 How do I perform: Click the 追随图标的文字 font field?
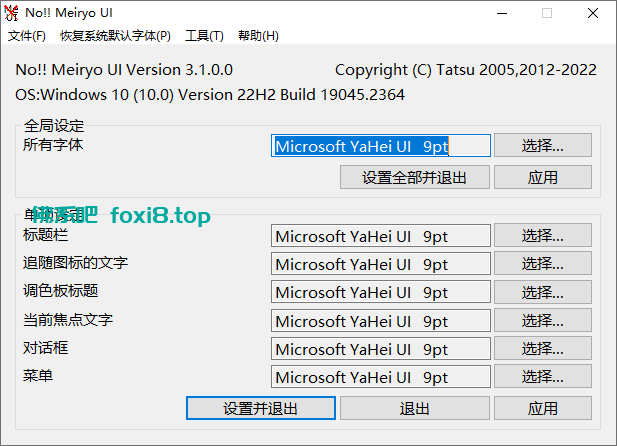381,264
